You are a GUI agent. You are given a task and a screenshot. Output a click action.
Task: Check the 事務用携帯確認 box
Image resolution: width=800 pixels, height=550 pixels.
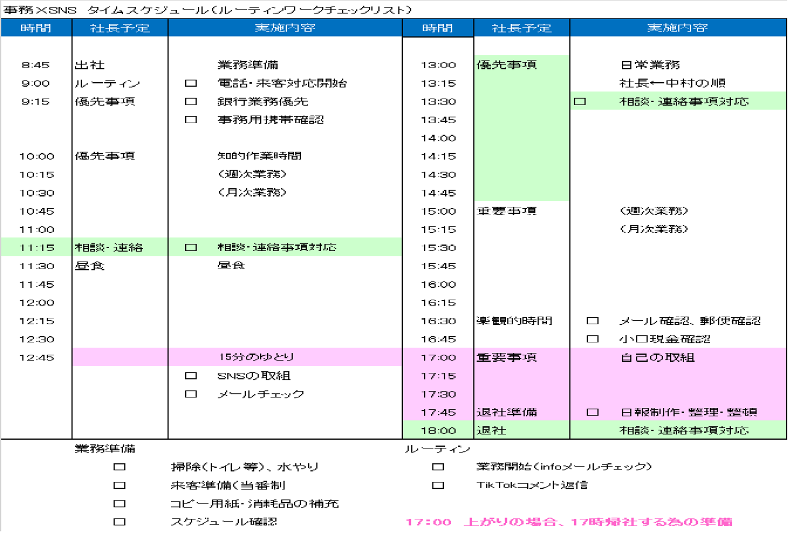191,120
